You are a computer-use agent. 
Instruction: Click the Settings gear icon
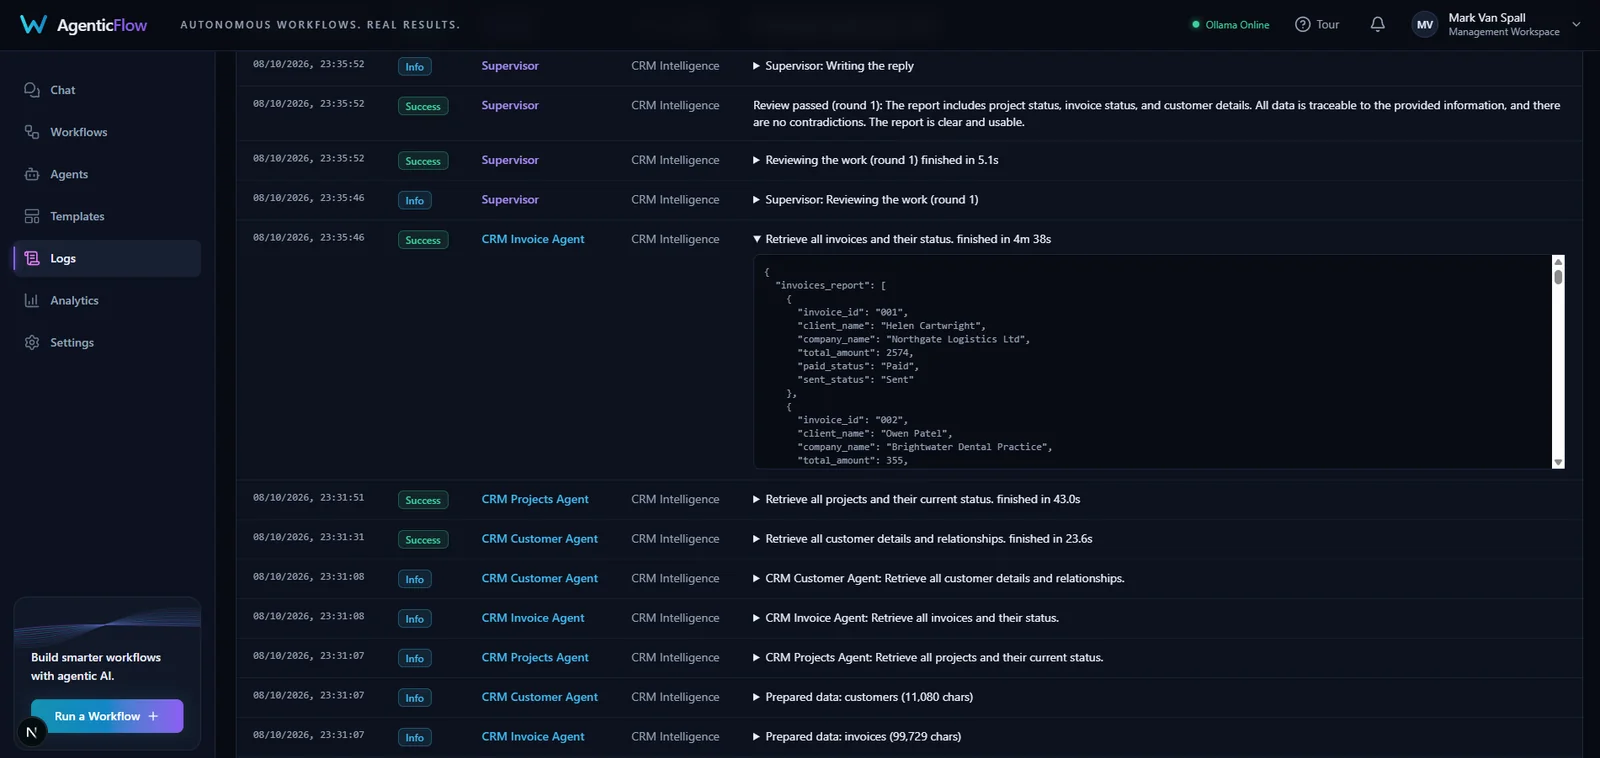pos(32,342)
